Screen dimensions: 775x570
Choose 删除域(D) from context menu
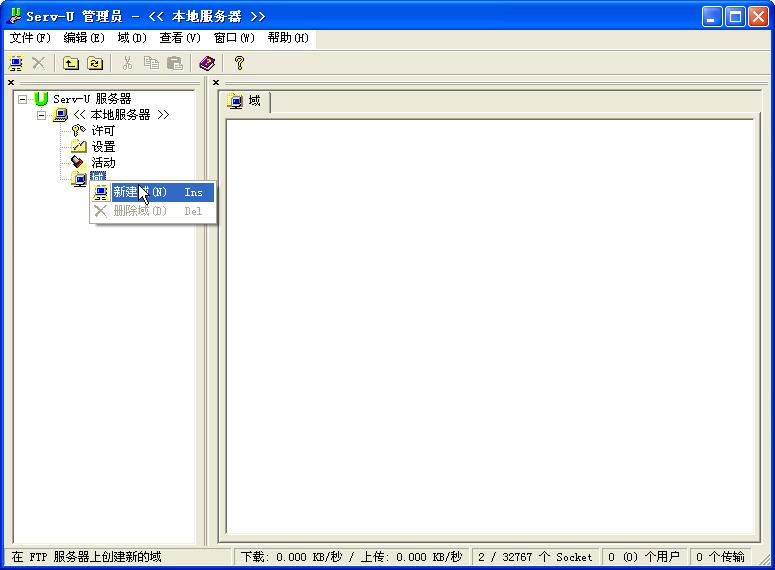(x=153, y=211)
